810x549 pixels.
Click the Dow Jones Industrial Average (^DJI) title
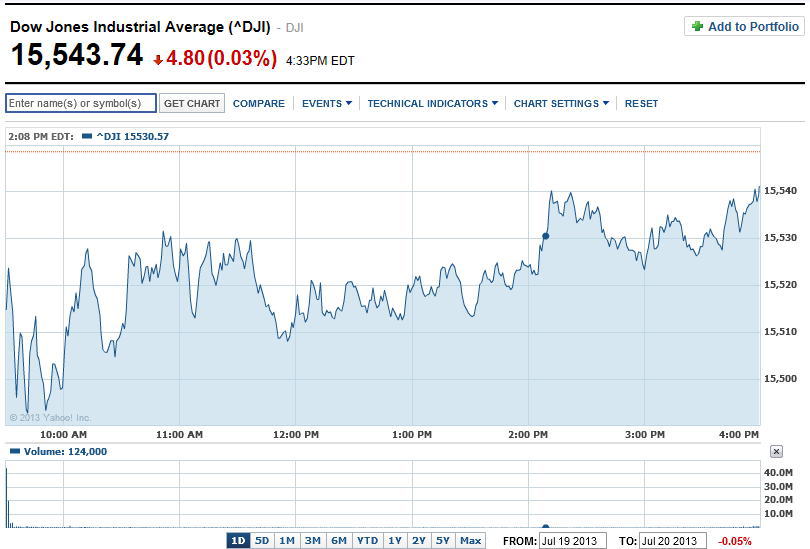[x=140, y=27]
